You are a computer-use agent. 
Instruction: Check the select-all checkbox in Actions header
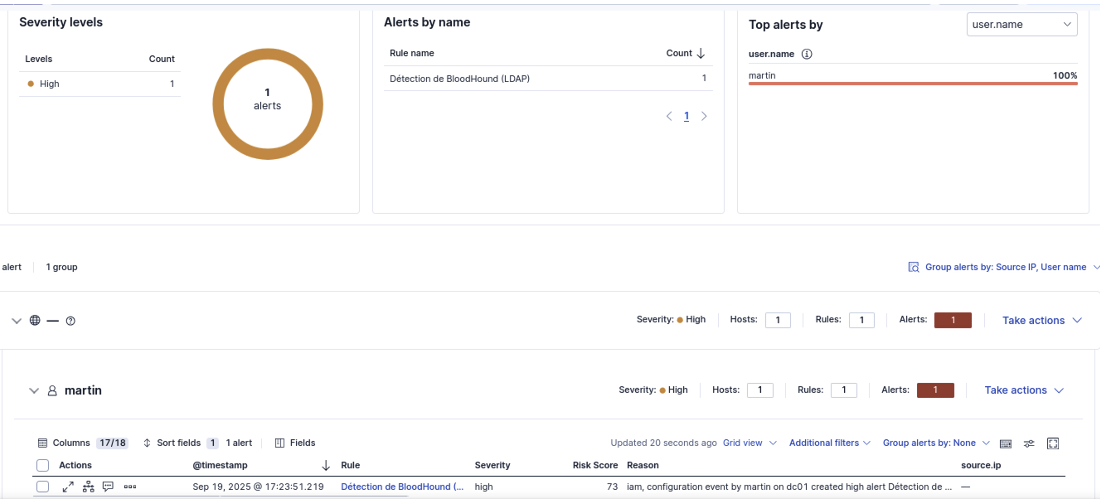(x=43, y=465)
